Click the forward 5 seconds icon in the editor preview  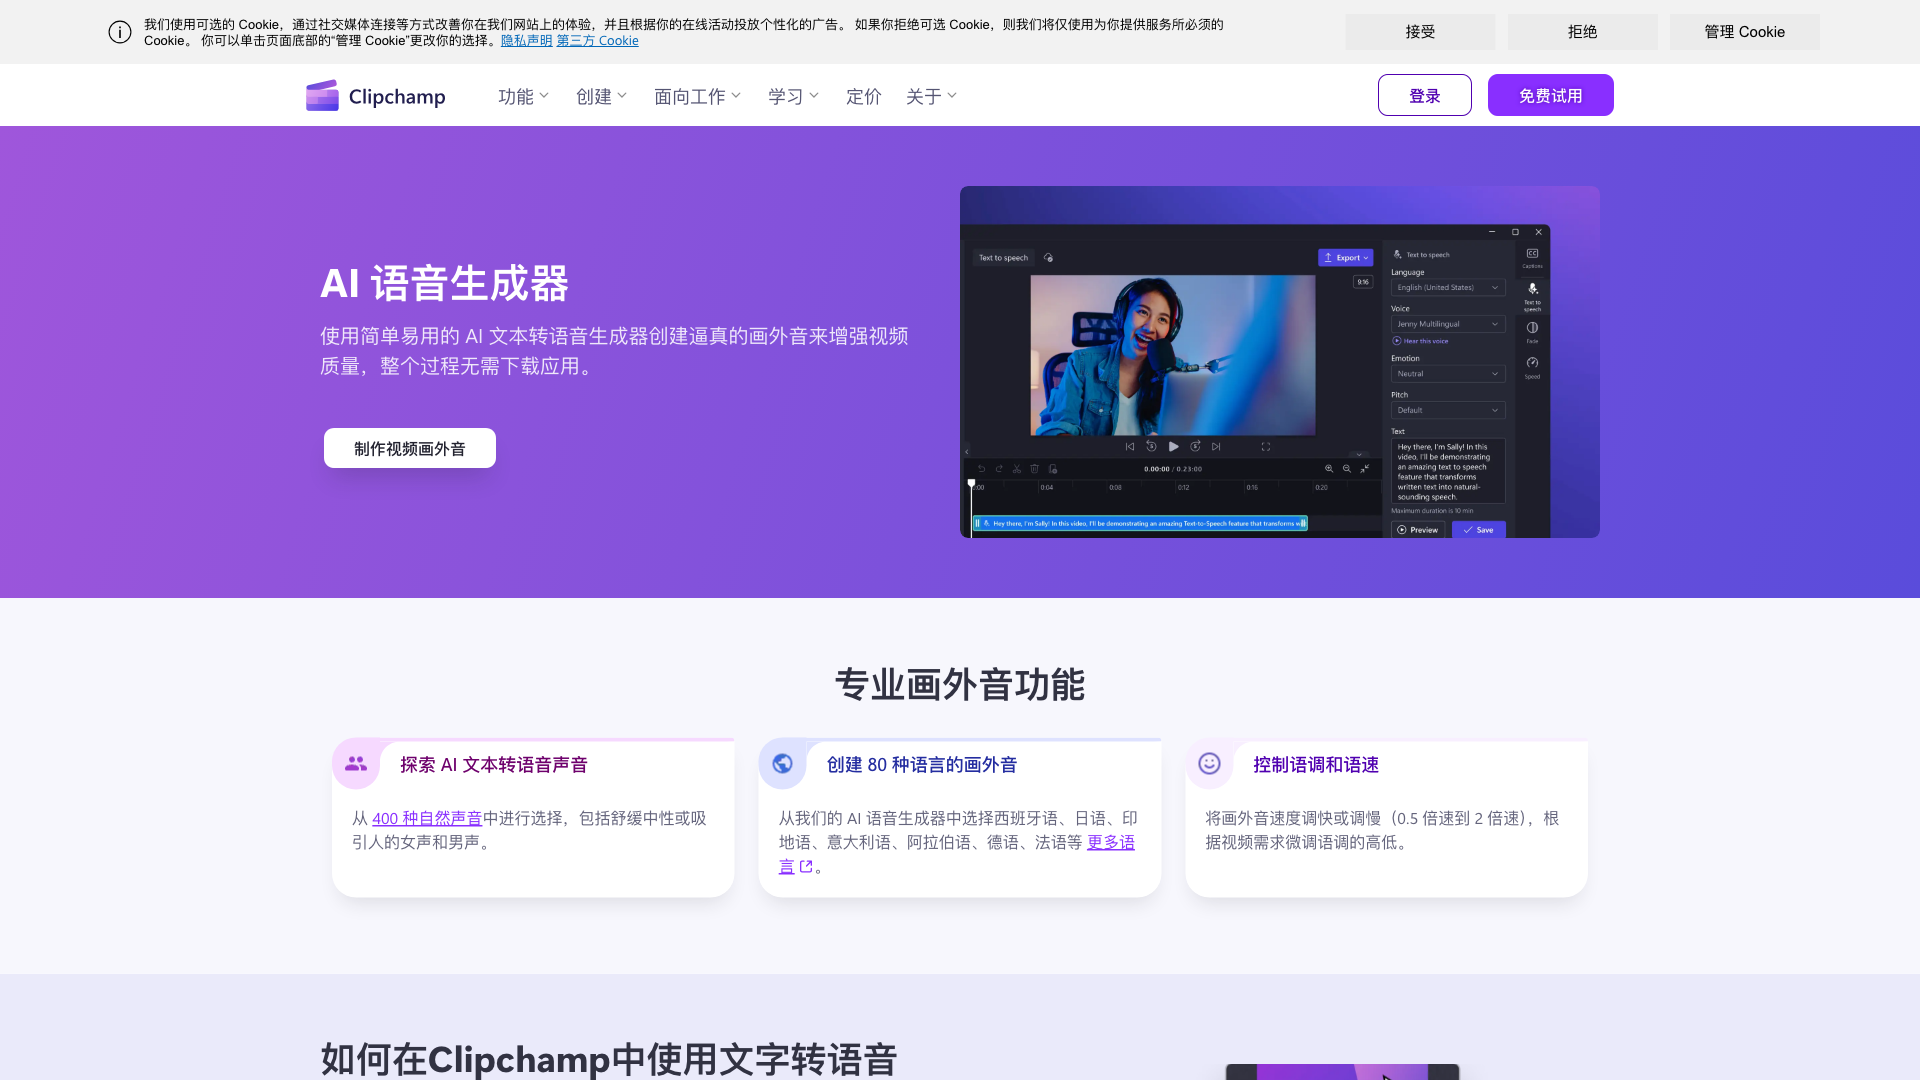[1195, 447]
